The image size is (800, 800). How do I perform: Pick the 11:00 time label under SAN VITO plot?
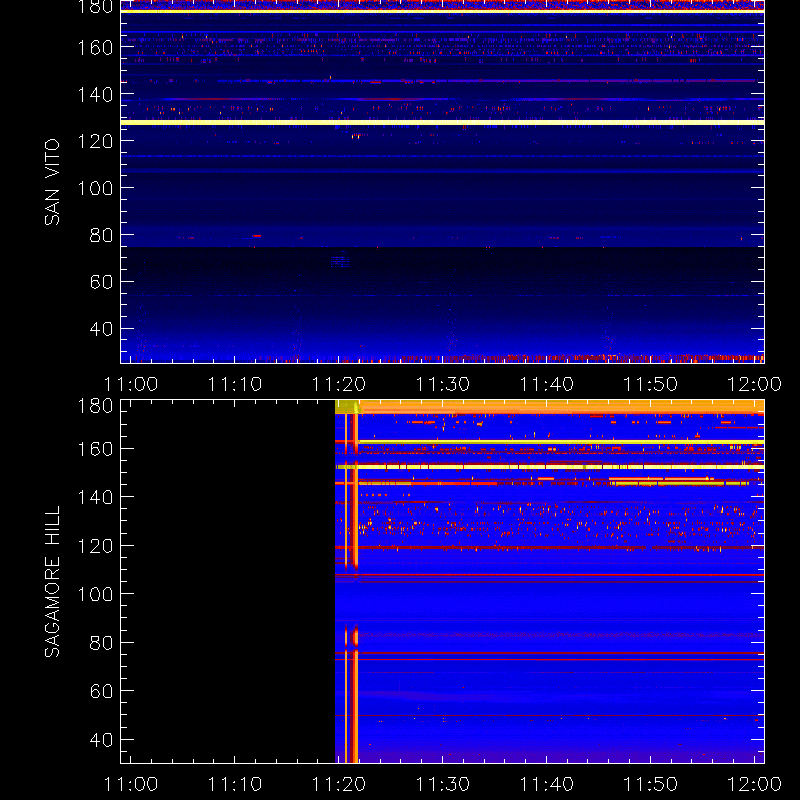point(131,384)
